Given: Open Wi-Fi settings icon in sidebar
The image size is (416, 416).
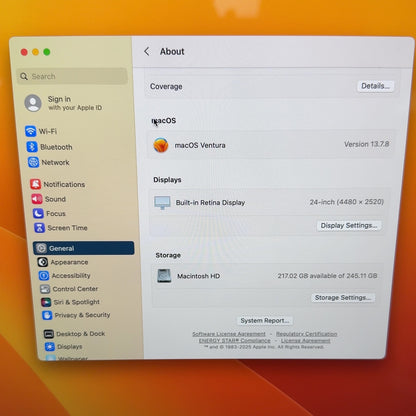Looking at the screenshot, I should click(x=31, y=131).
